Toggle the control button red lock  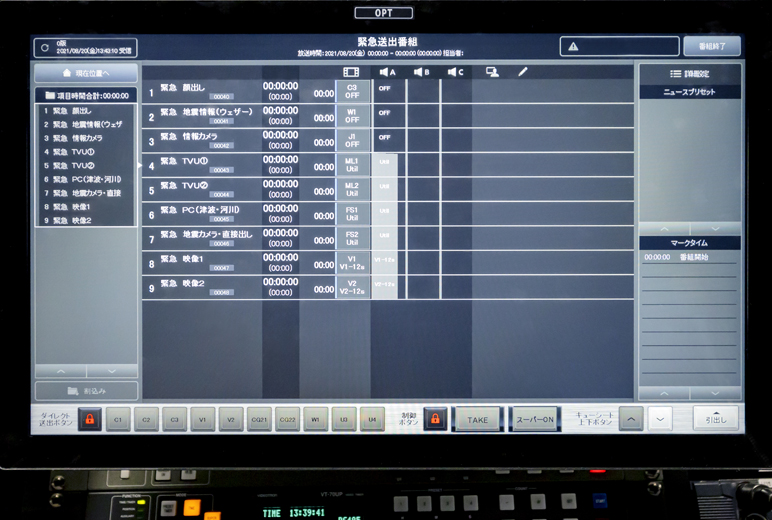click(435, 420)
